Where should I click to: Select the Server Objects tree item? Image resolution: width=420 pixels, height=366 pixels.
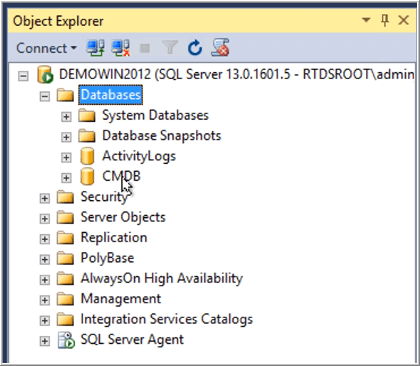pyautogui.click(x=123, y=217)
